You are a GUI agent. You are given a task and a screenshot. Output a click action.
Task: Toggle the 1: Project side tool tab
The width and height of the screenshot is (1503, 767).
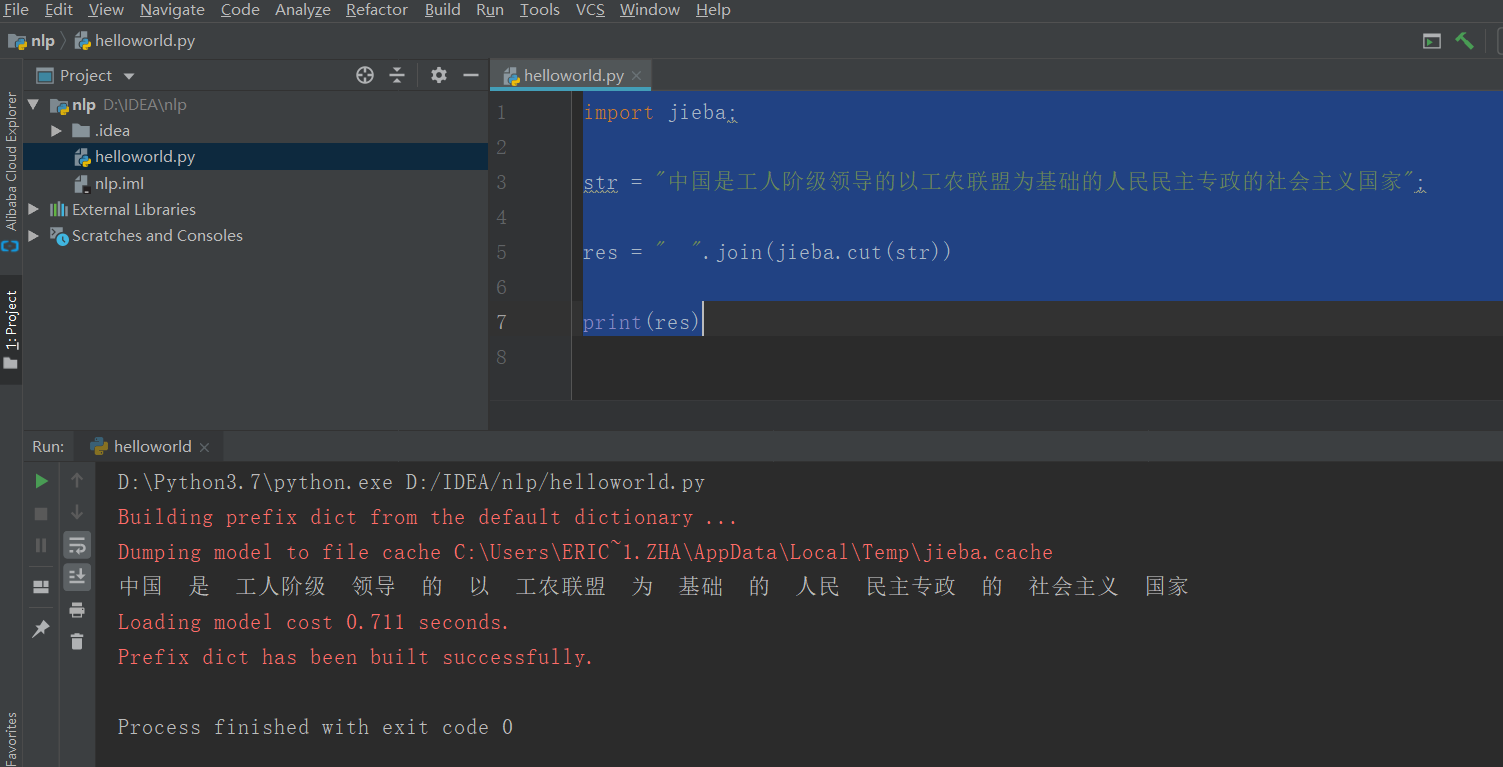[11, 329]
